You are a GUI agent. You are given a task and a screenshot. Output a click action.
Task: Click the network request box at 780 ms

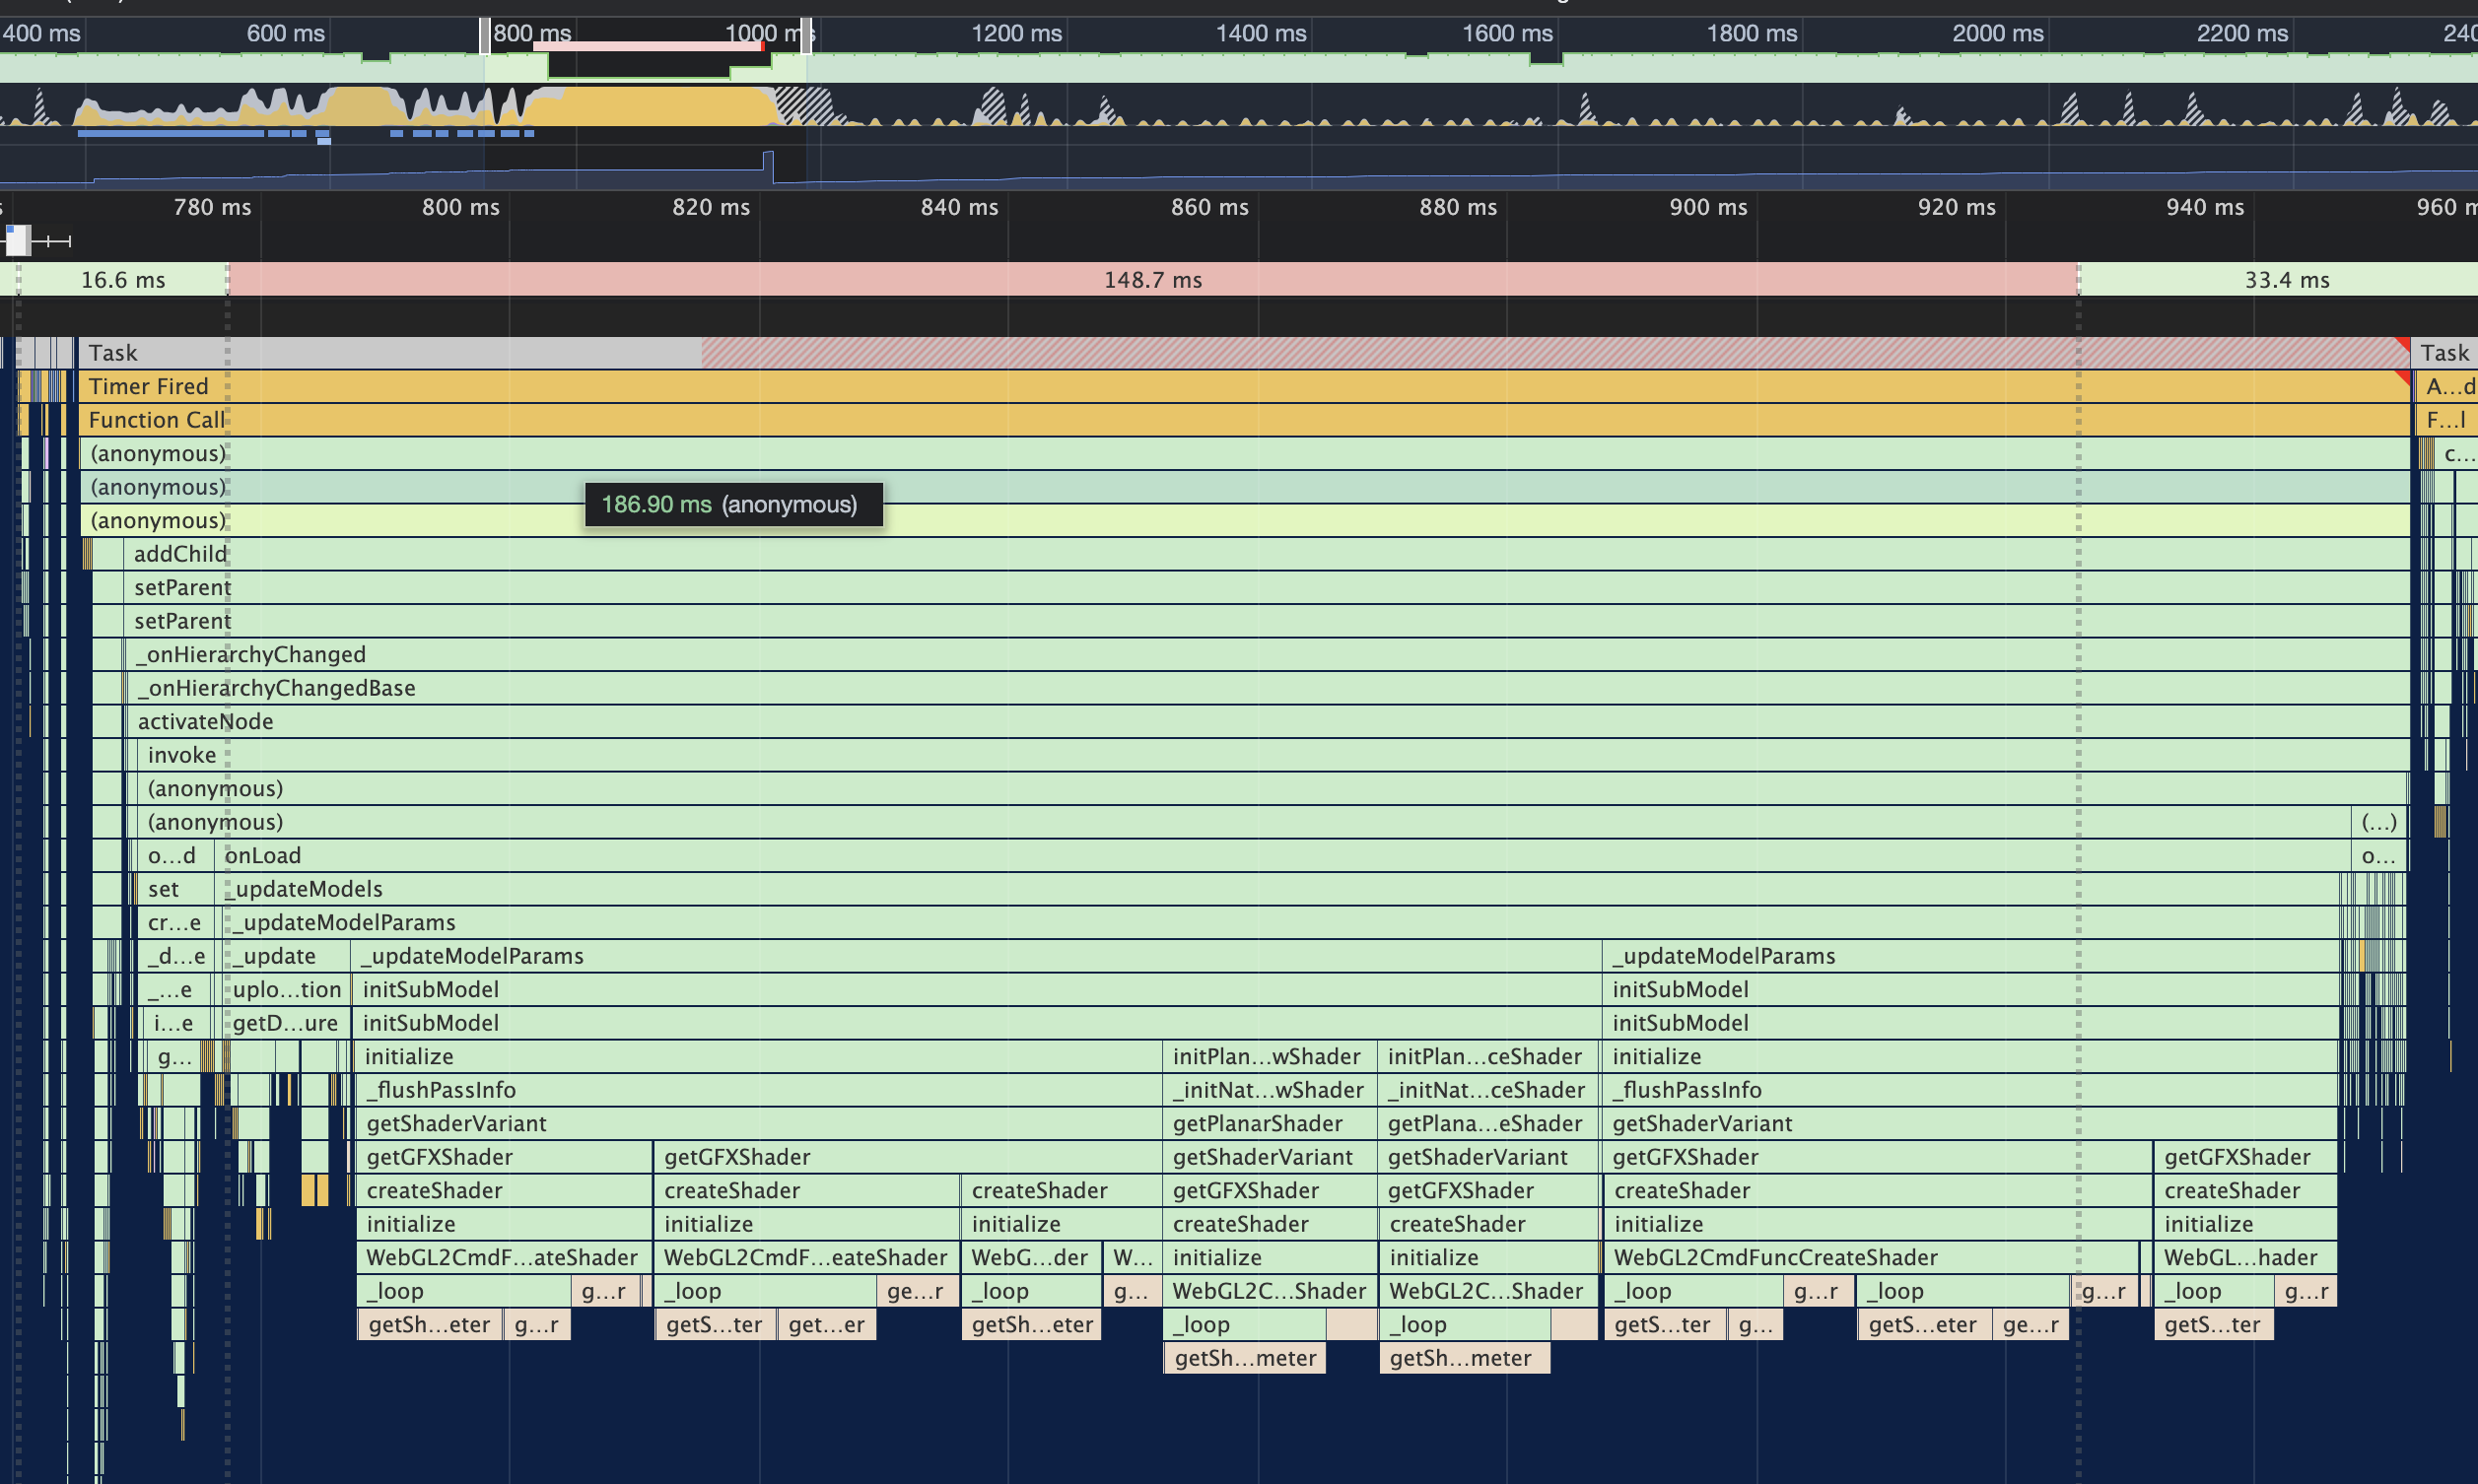[17, 240]
